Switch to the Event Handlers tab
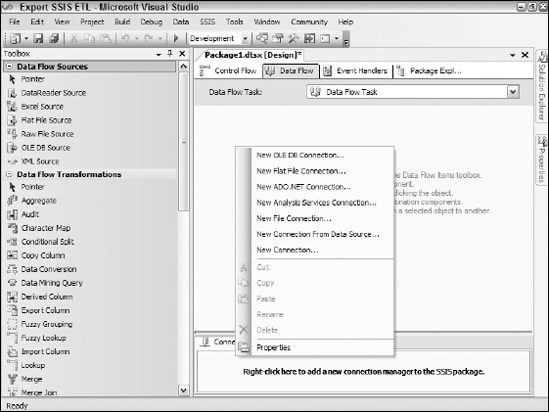The image size is (549, 412). click(355, 71)
